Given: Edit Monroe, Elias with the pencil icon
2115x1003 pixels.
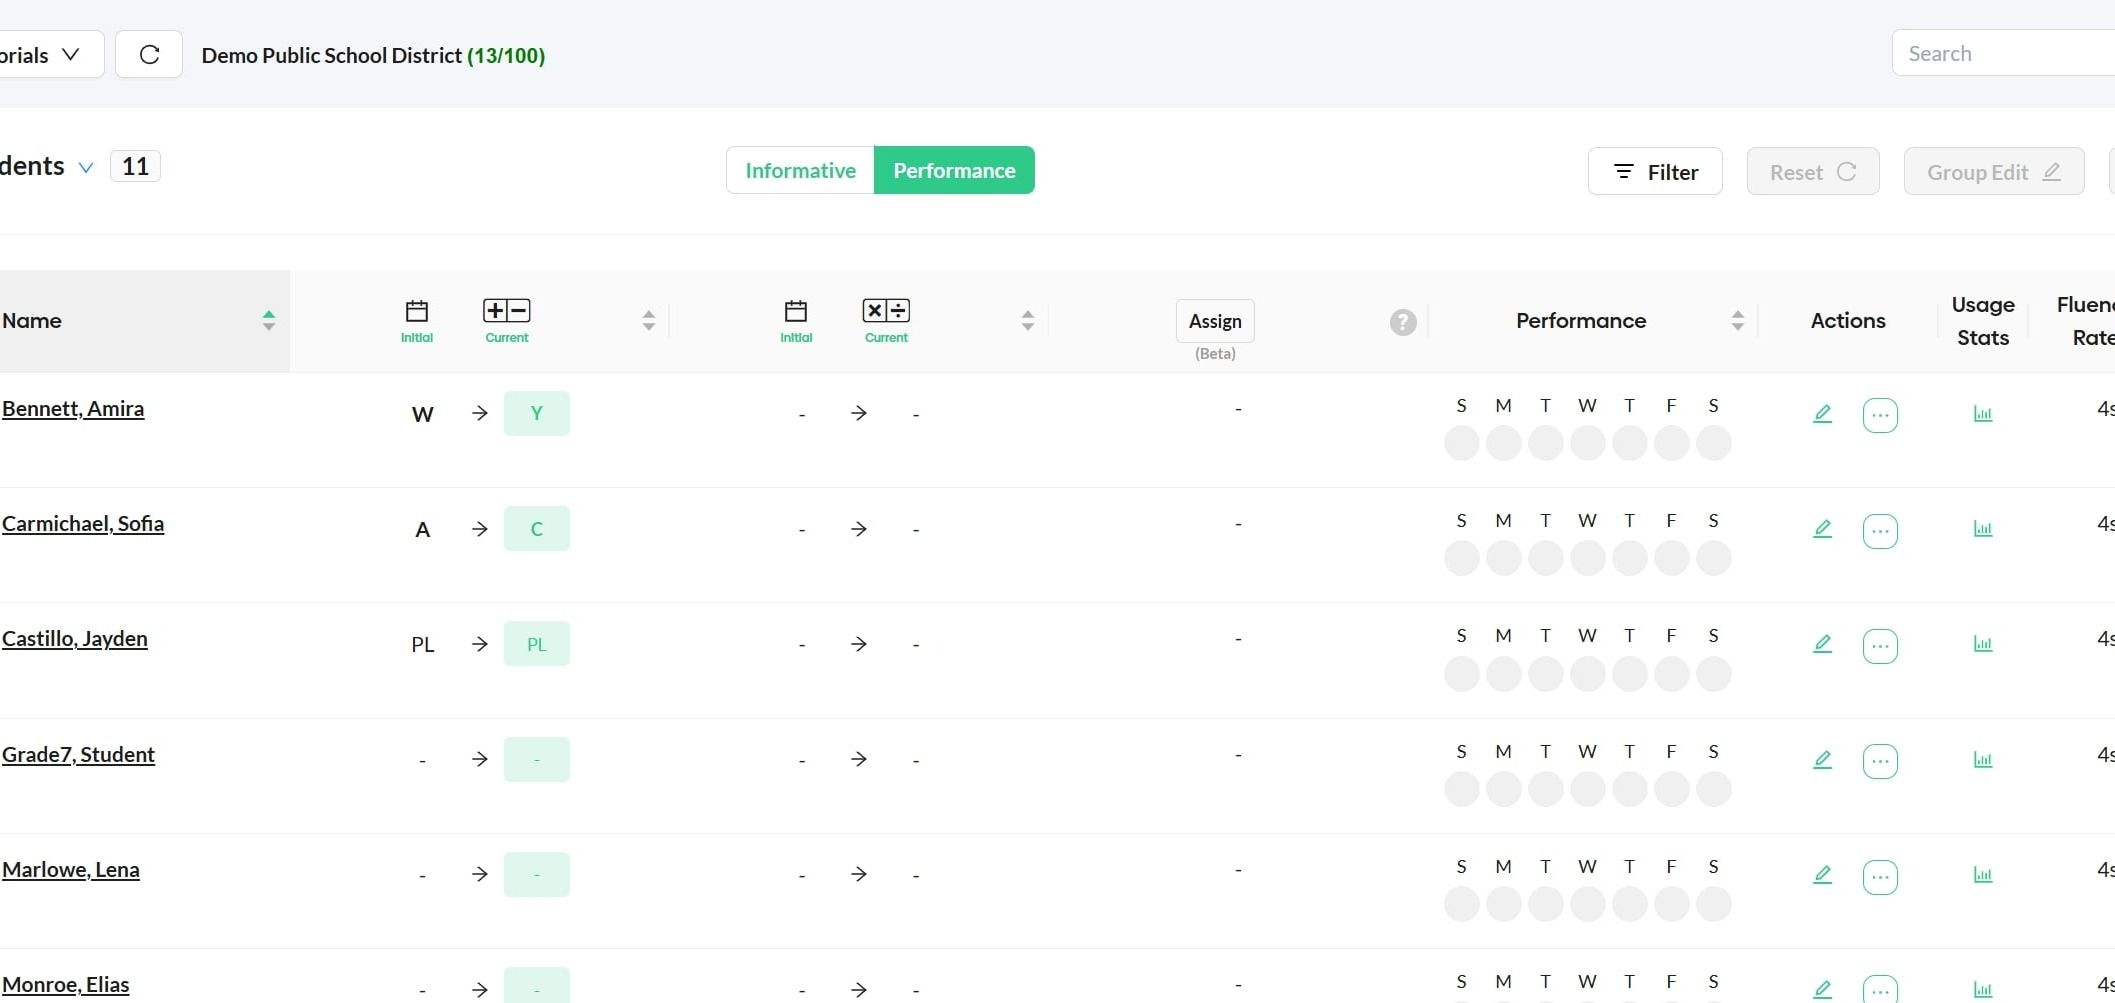Looking at the screenshot, I should point(1822,989).
